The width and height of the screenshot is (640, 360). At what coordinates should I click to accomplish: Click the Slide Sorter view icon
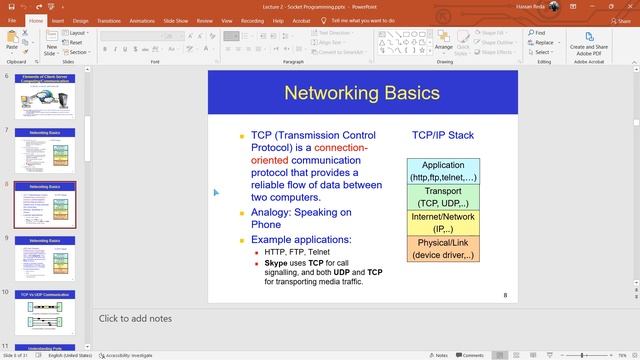point(516,356)
